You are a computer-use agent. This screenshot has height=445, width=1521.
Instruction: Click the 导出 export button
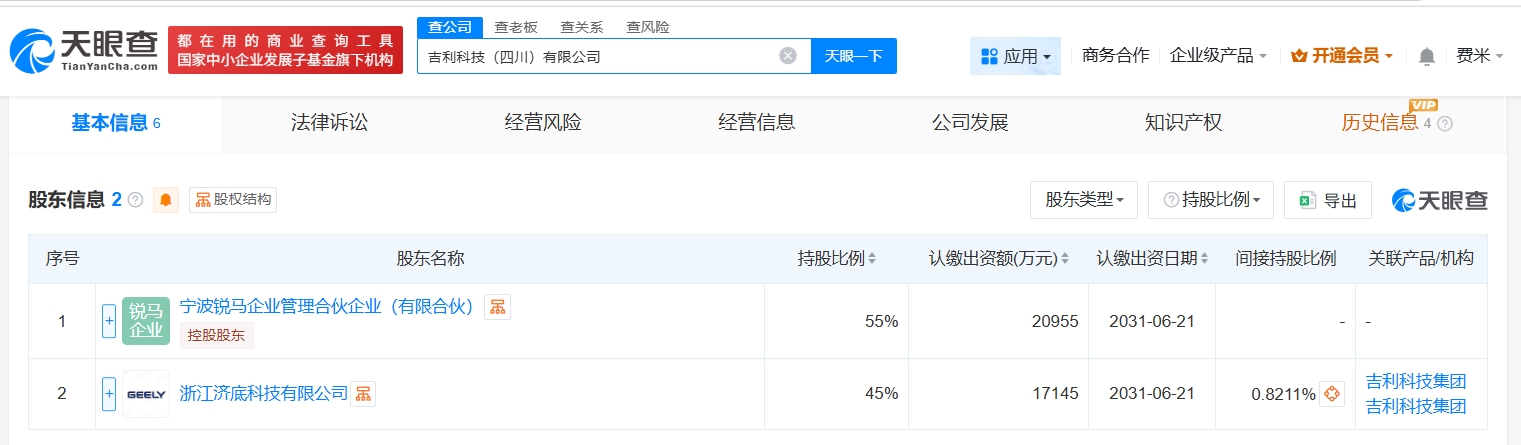(1328, 200)
